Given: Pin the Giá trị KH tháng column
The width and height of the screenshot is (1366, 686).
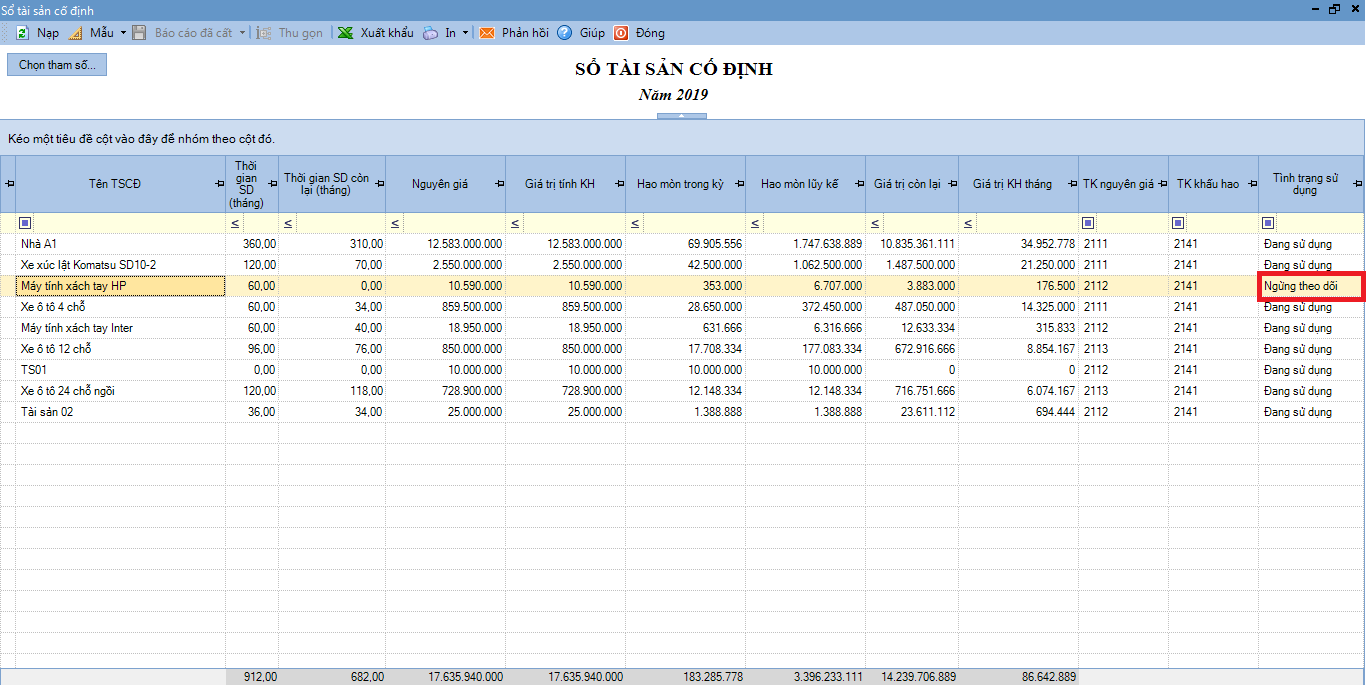Looking at the screenshot, I should (1072, 184).
